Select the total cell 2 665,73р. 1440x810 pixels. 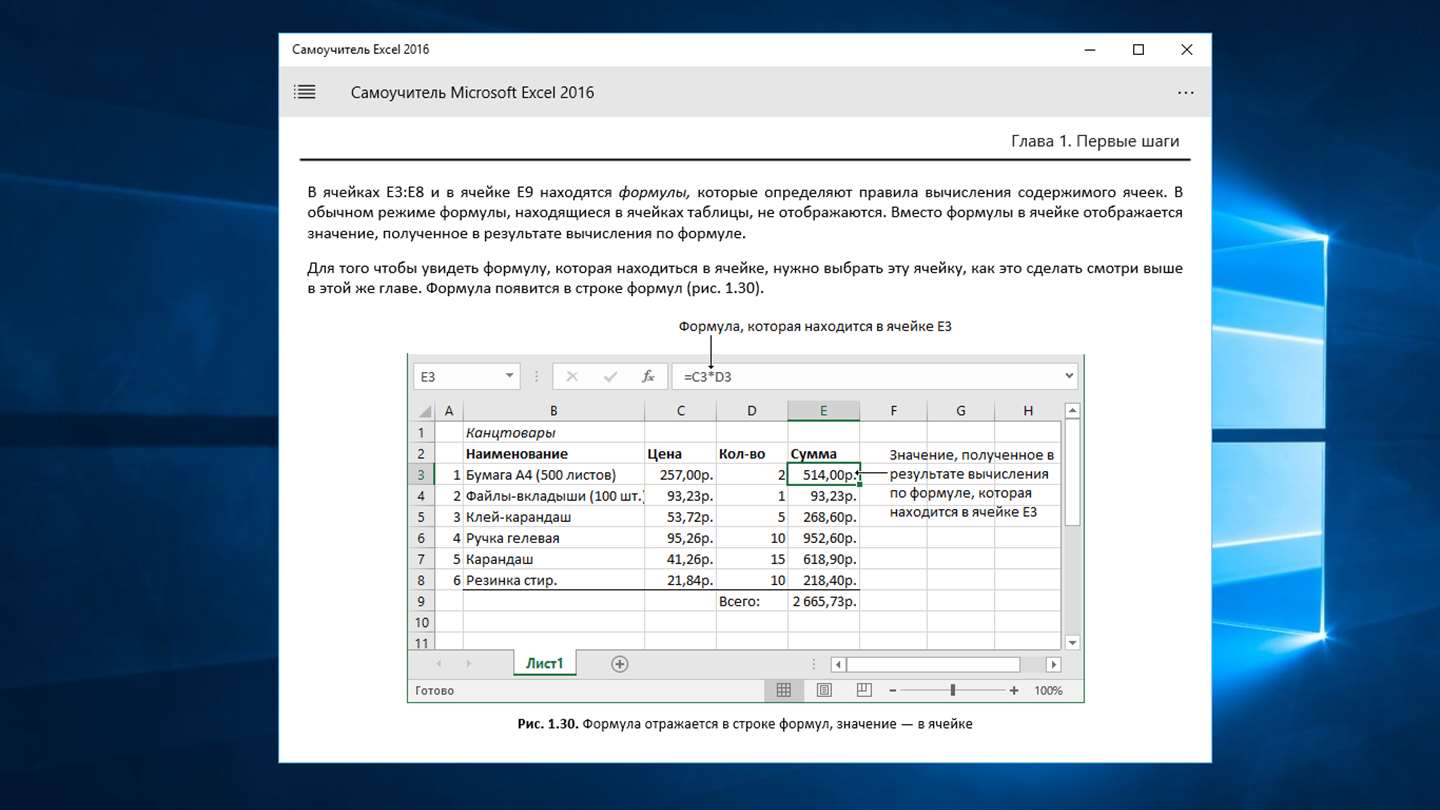(823, 601)
